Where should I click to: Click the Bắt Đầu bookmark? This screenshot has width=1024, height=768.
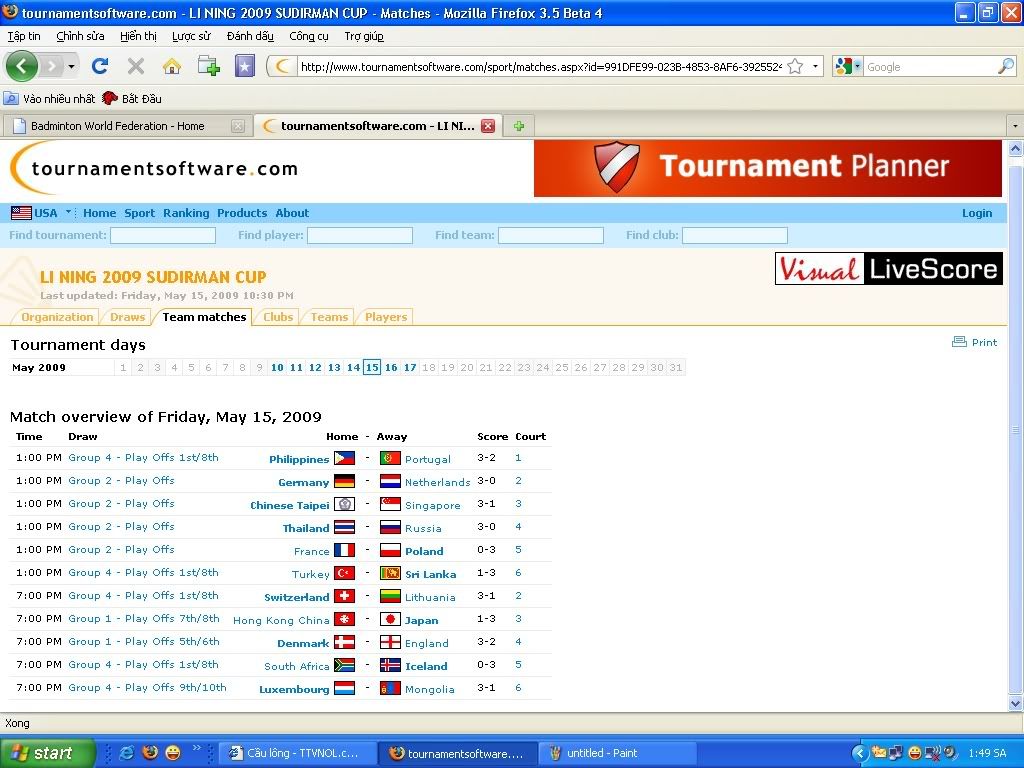click(x=132, y=99)
